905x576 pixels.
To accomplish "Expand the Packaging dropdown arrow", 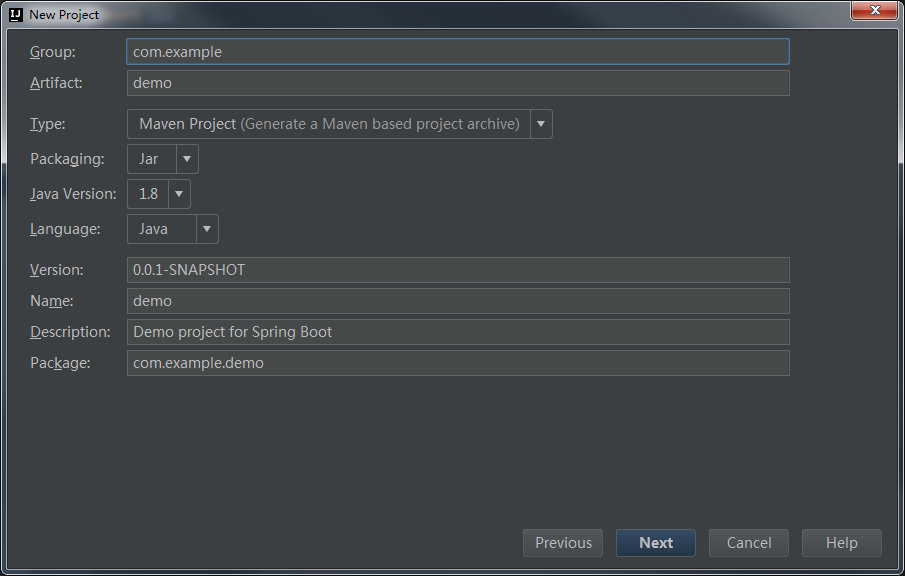I will tap(187, 159).
